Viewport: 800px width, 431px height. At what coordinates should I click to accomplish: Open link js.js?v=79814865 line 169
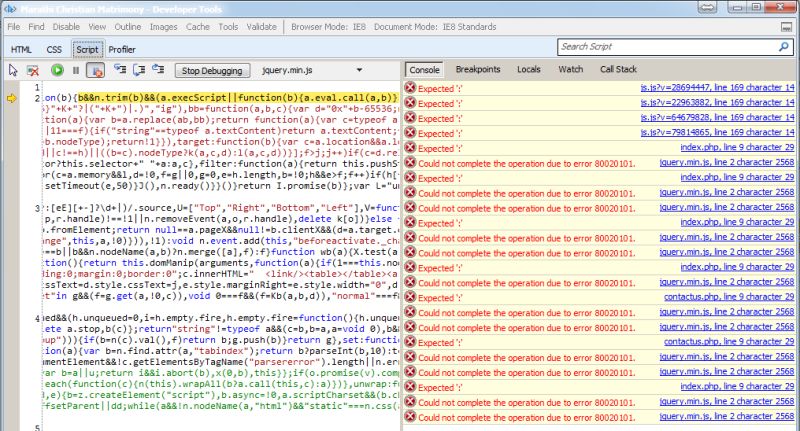[717, 132]
